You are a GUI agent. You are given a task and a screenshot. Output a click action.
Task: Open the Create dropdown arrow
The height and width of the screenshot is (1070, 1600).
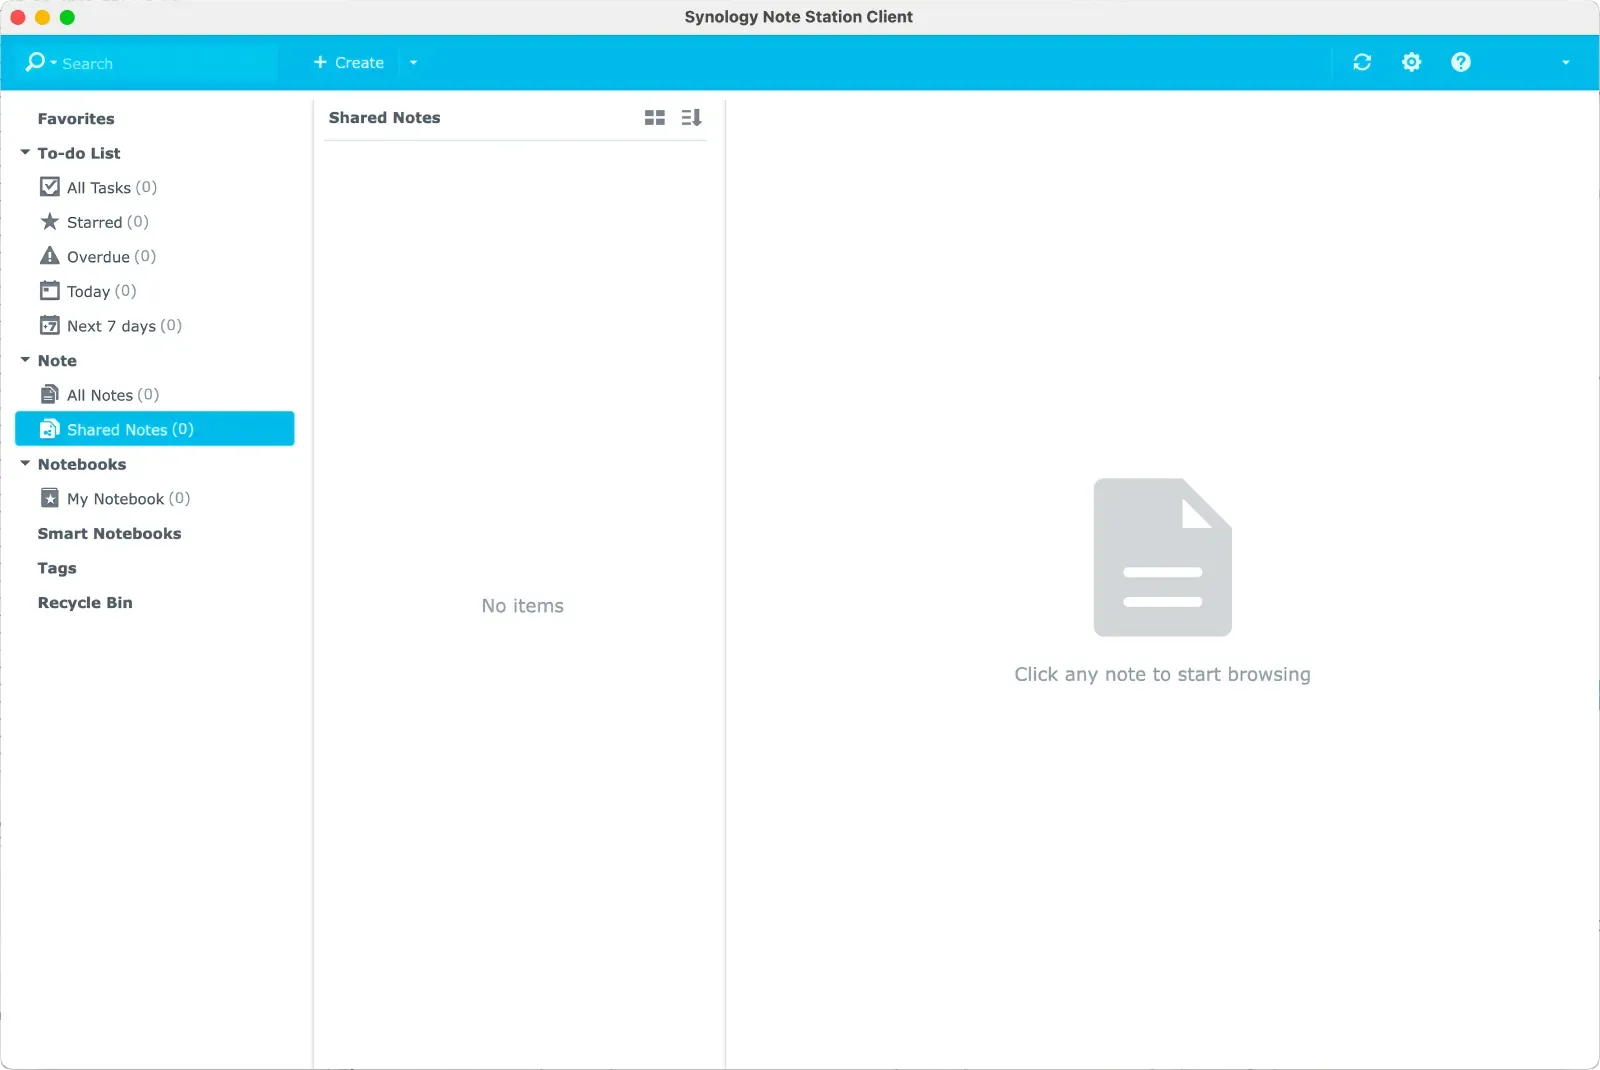[x=413, y=63]
